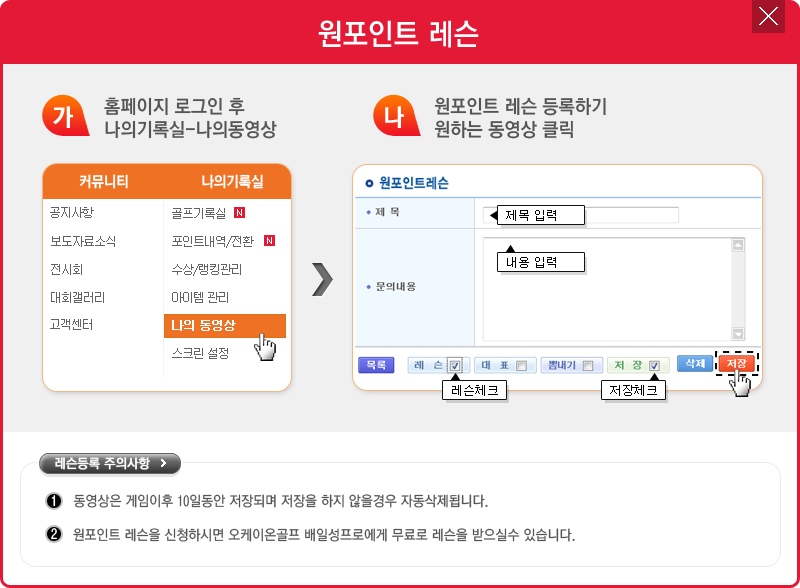This screenshot has height=588, width=800.
Task: Click the 목록 button
Action: (x=376, y=365)
